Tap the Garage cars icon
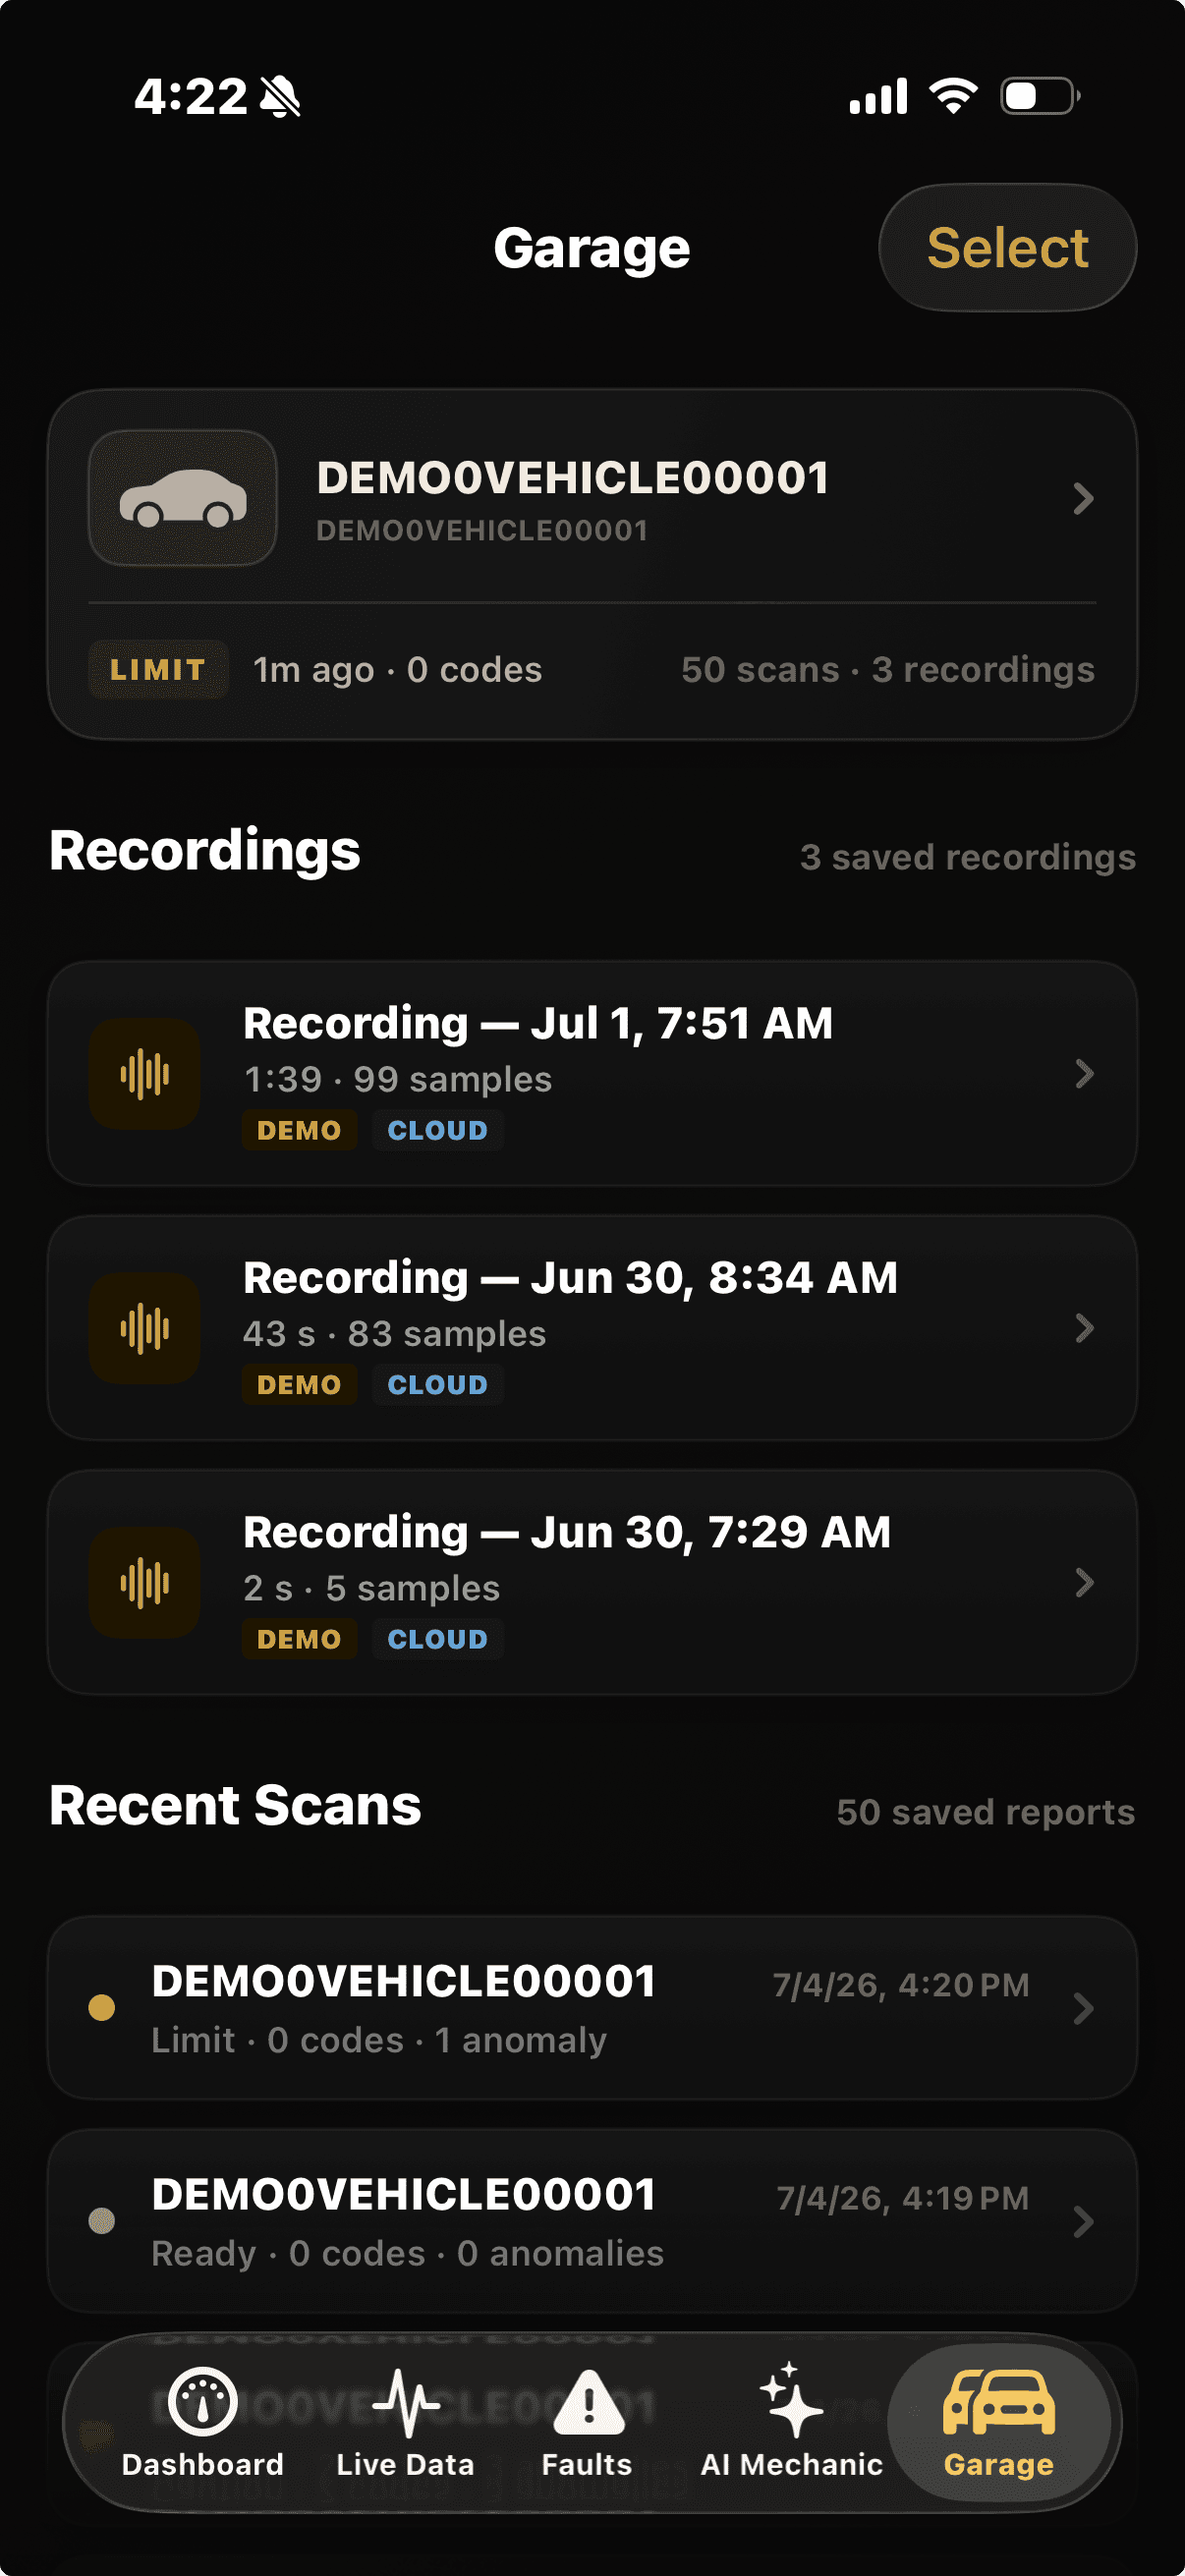The image size is (1185, 2576). [x=998, y=2402]
